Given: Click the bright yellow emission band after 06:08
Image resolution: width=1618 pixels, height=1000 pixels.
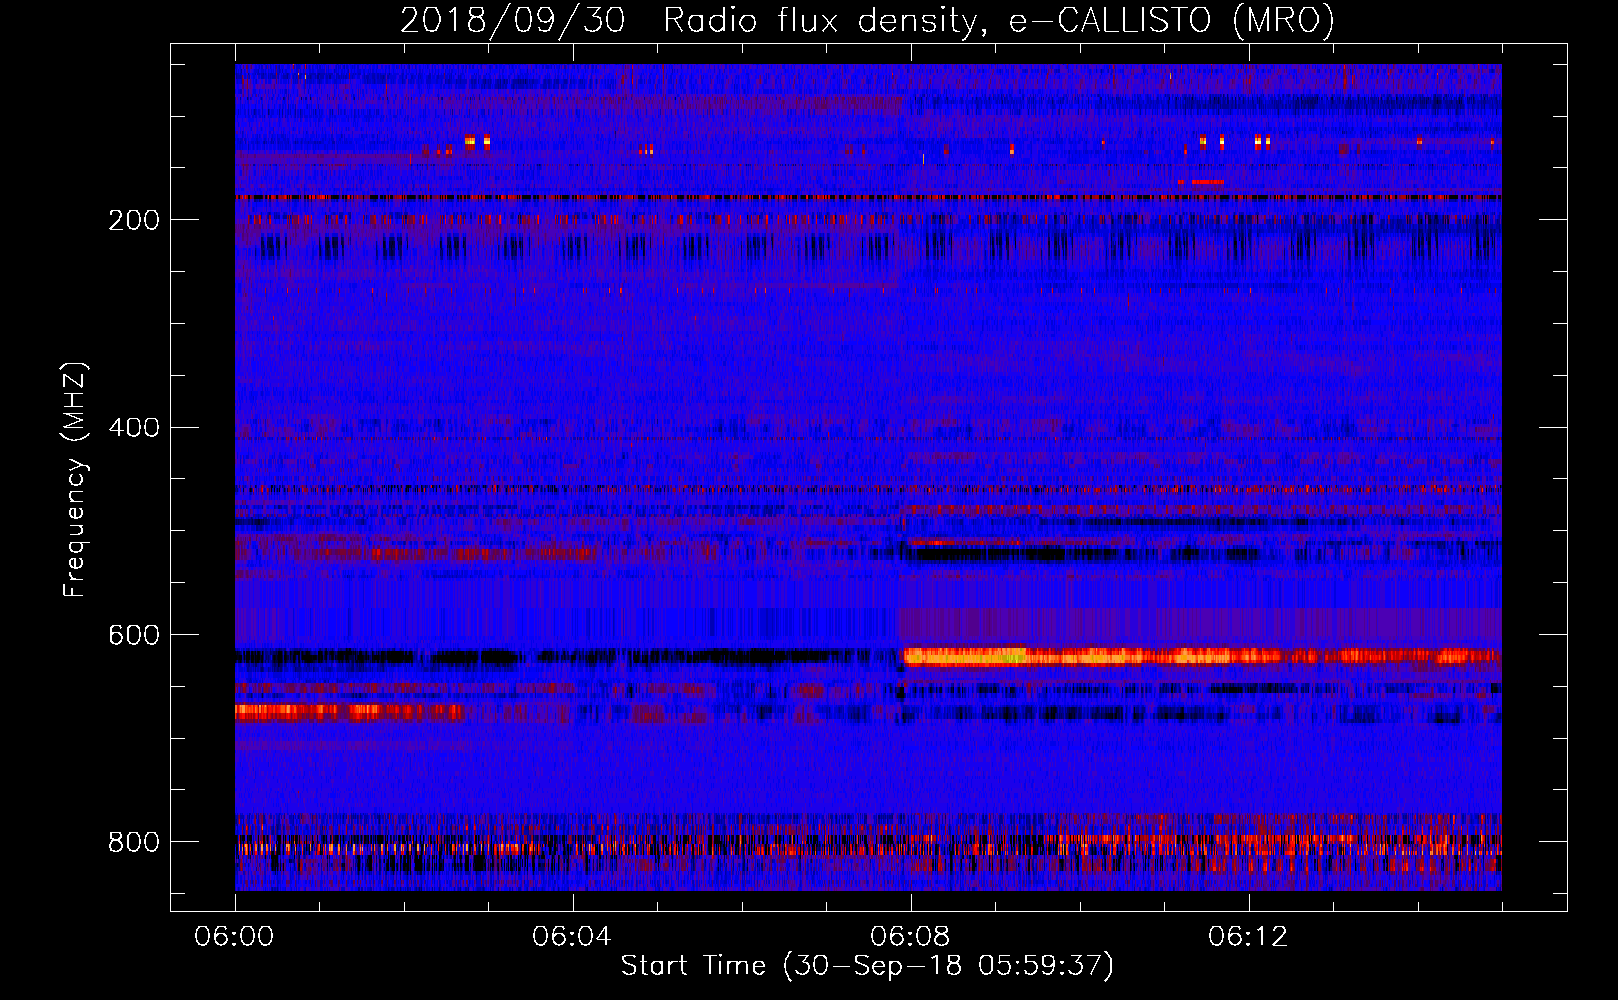Looking at the screenshot, I should point(1200,657).
